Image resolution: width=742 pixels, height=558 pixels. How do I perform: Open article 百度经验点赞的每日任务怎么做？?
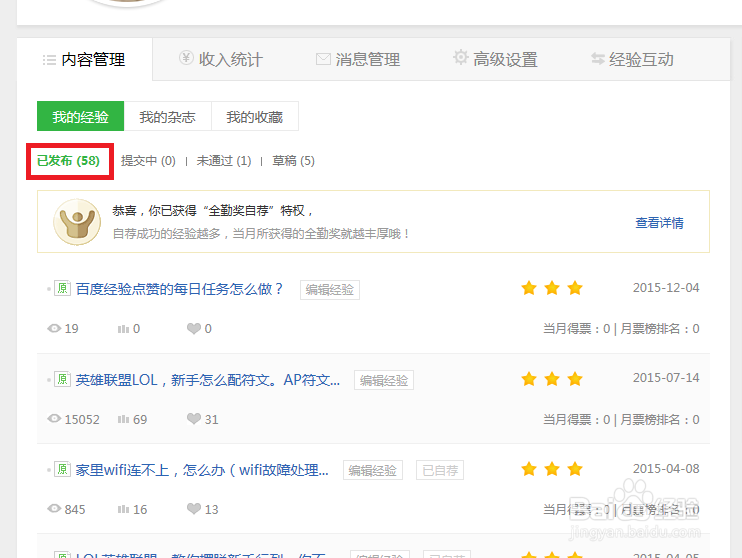[179, 289]
